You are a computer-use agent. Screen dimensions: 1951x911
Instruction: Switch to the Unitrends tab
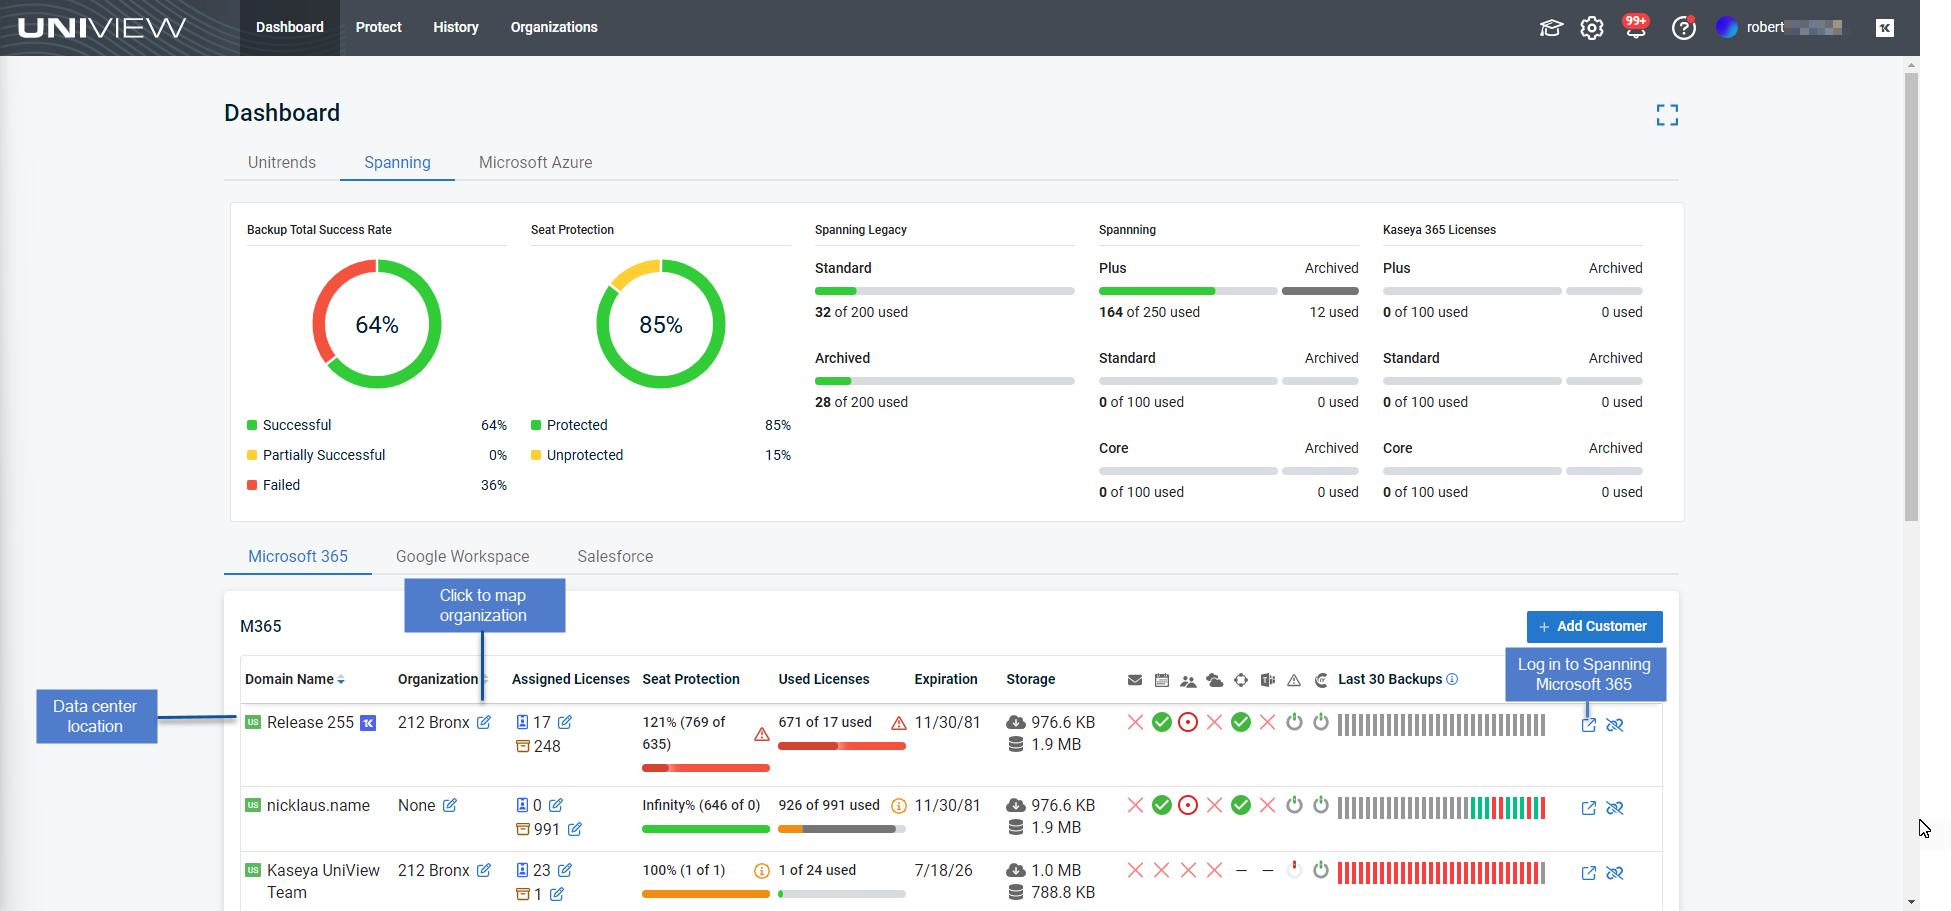pos(282,162)
